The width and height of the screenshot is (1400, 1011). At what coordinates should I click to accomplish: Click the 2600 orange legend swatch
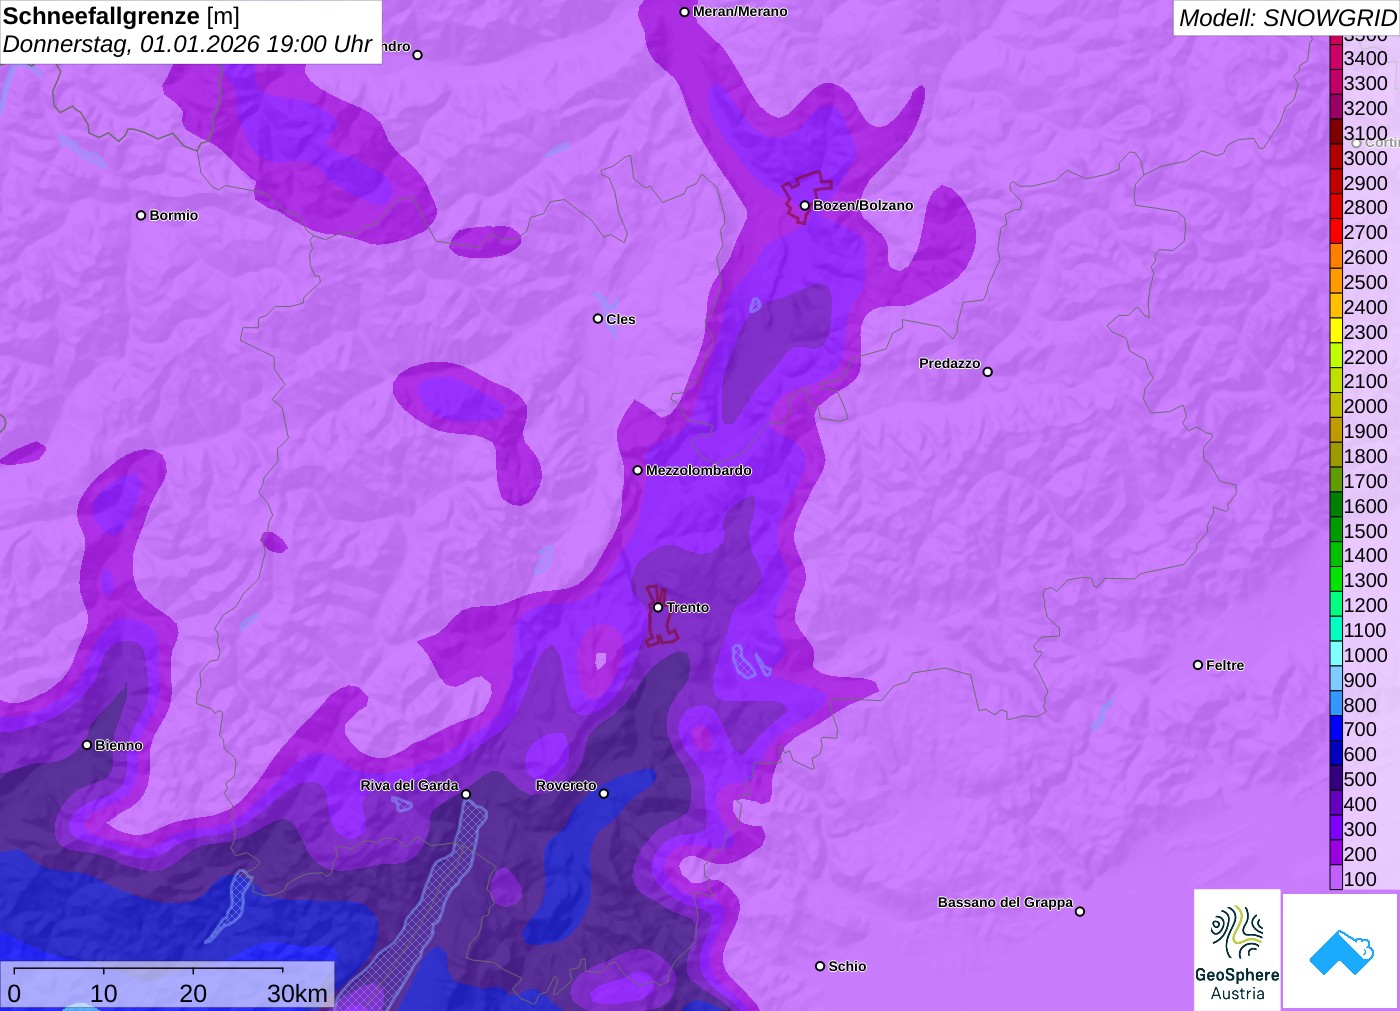(x=1336, y=256)
